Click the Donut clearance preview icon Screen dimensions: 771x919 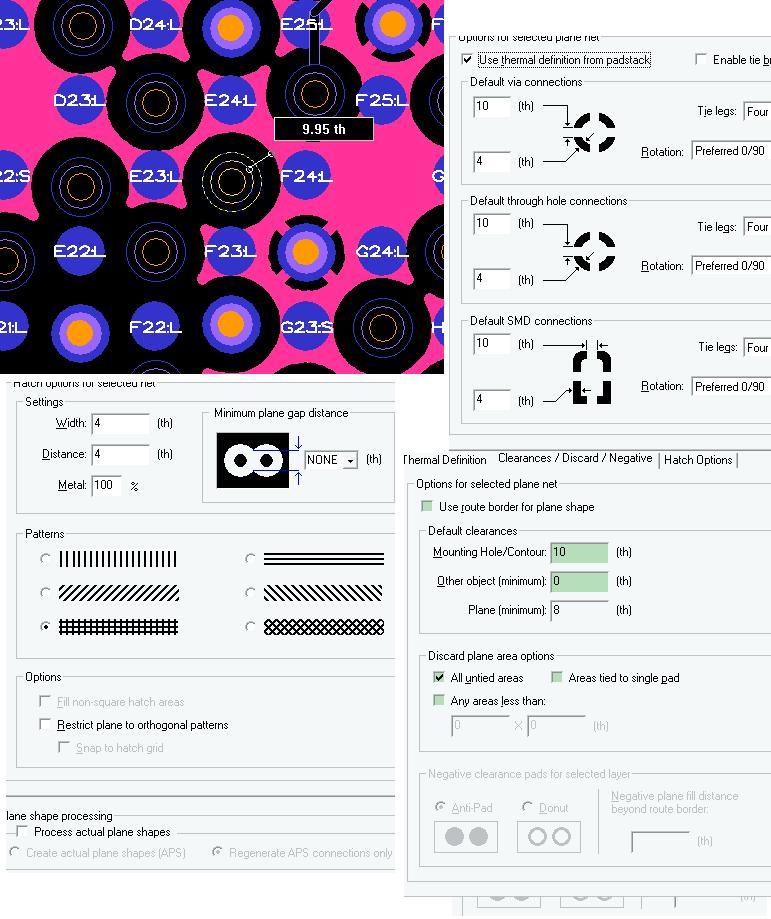click(549, 836)
